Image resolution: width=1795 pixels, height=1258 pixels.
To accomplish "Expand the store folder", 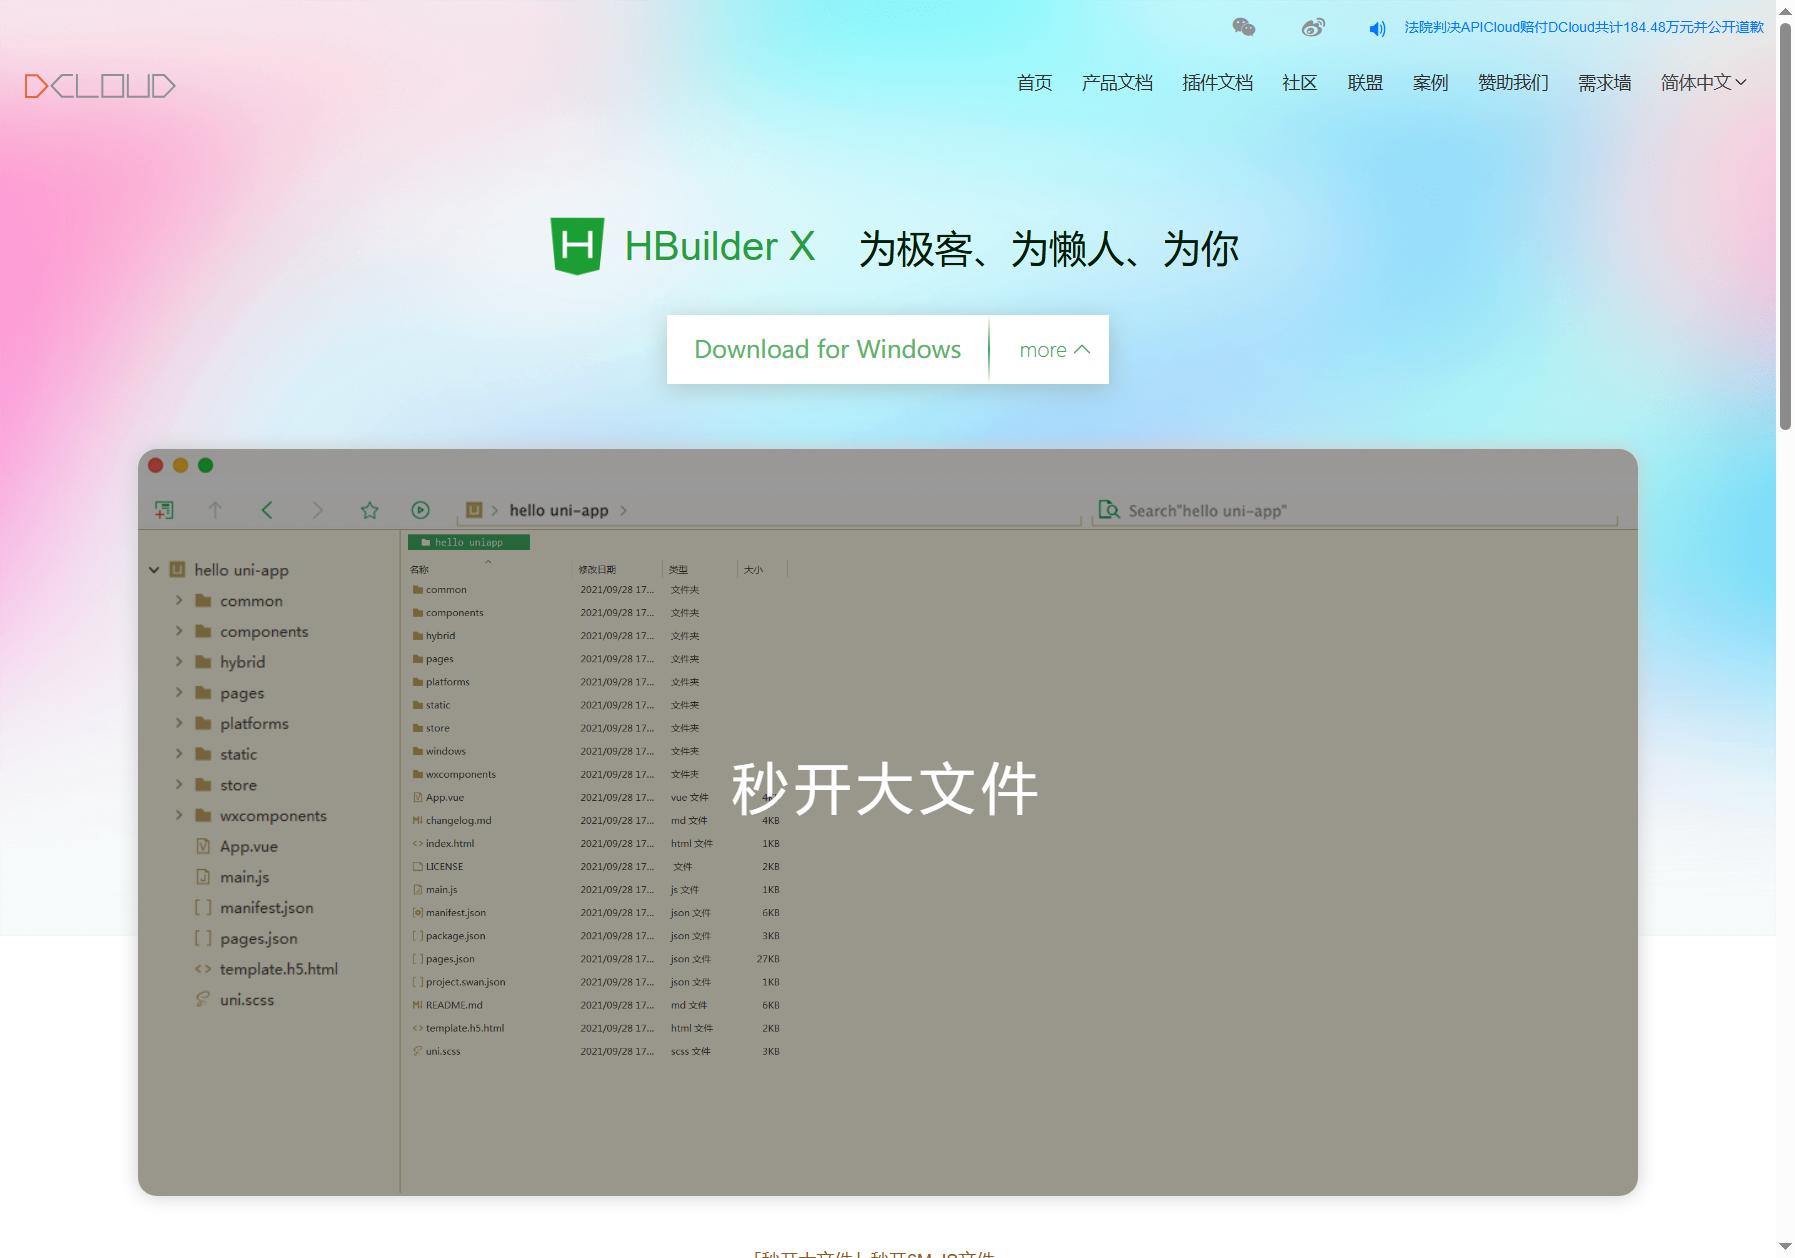I will tap(179, 784).
